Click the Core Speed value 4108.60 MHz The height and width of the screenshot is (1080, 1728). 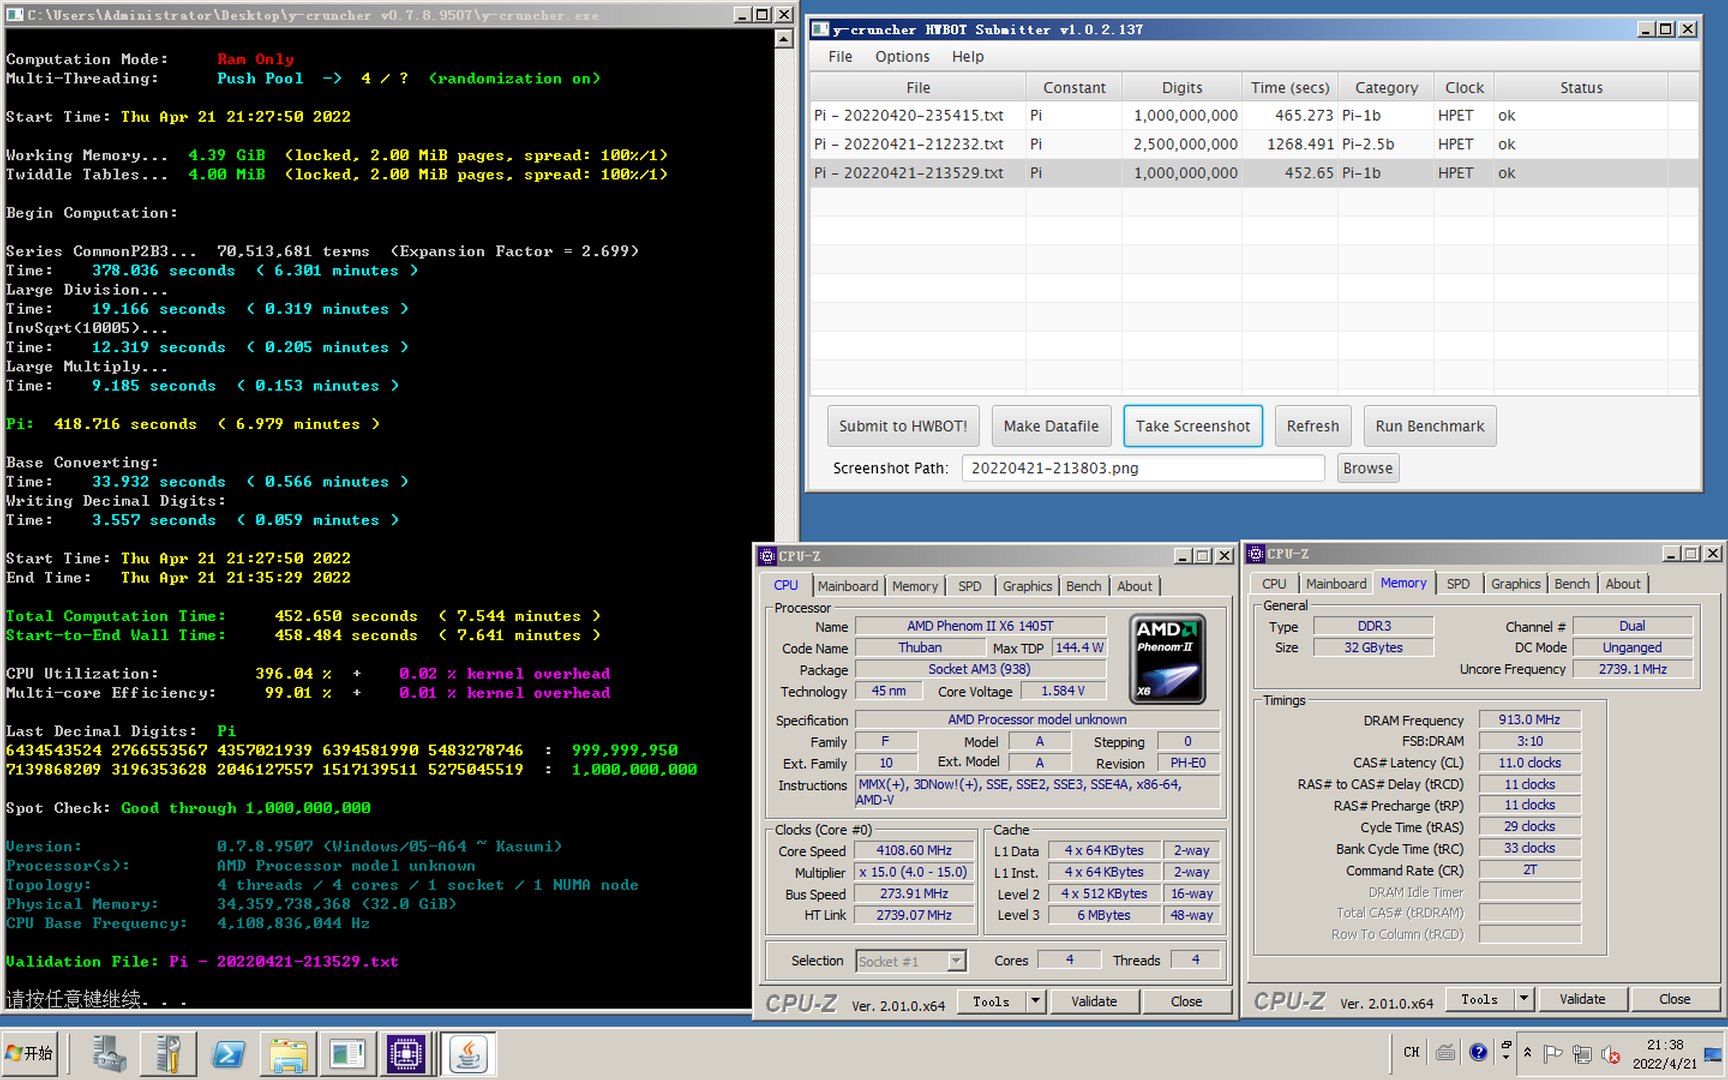point(914,851)
